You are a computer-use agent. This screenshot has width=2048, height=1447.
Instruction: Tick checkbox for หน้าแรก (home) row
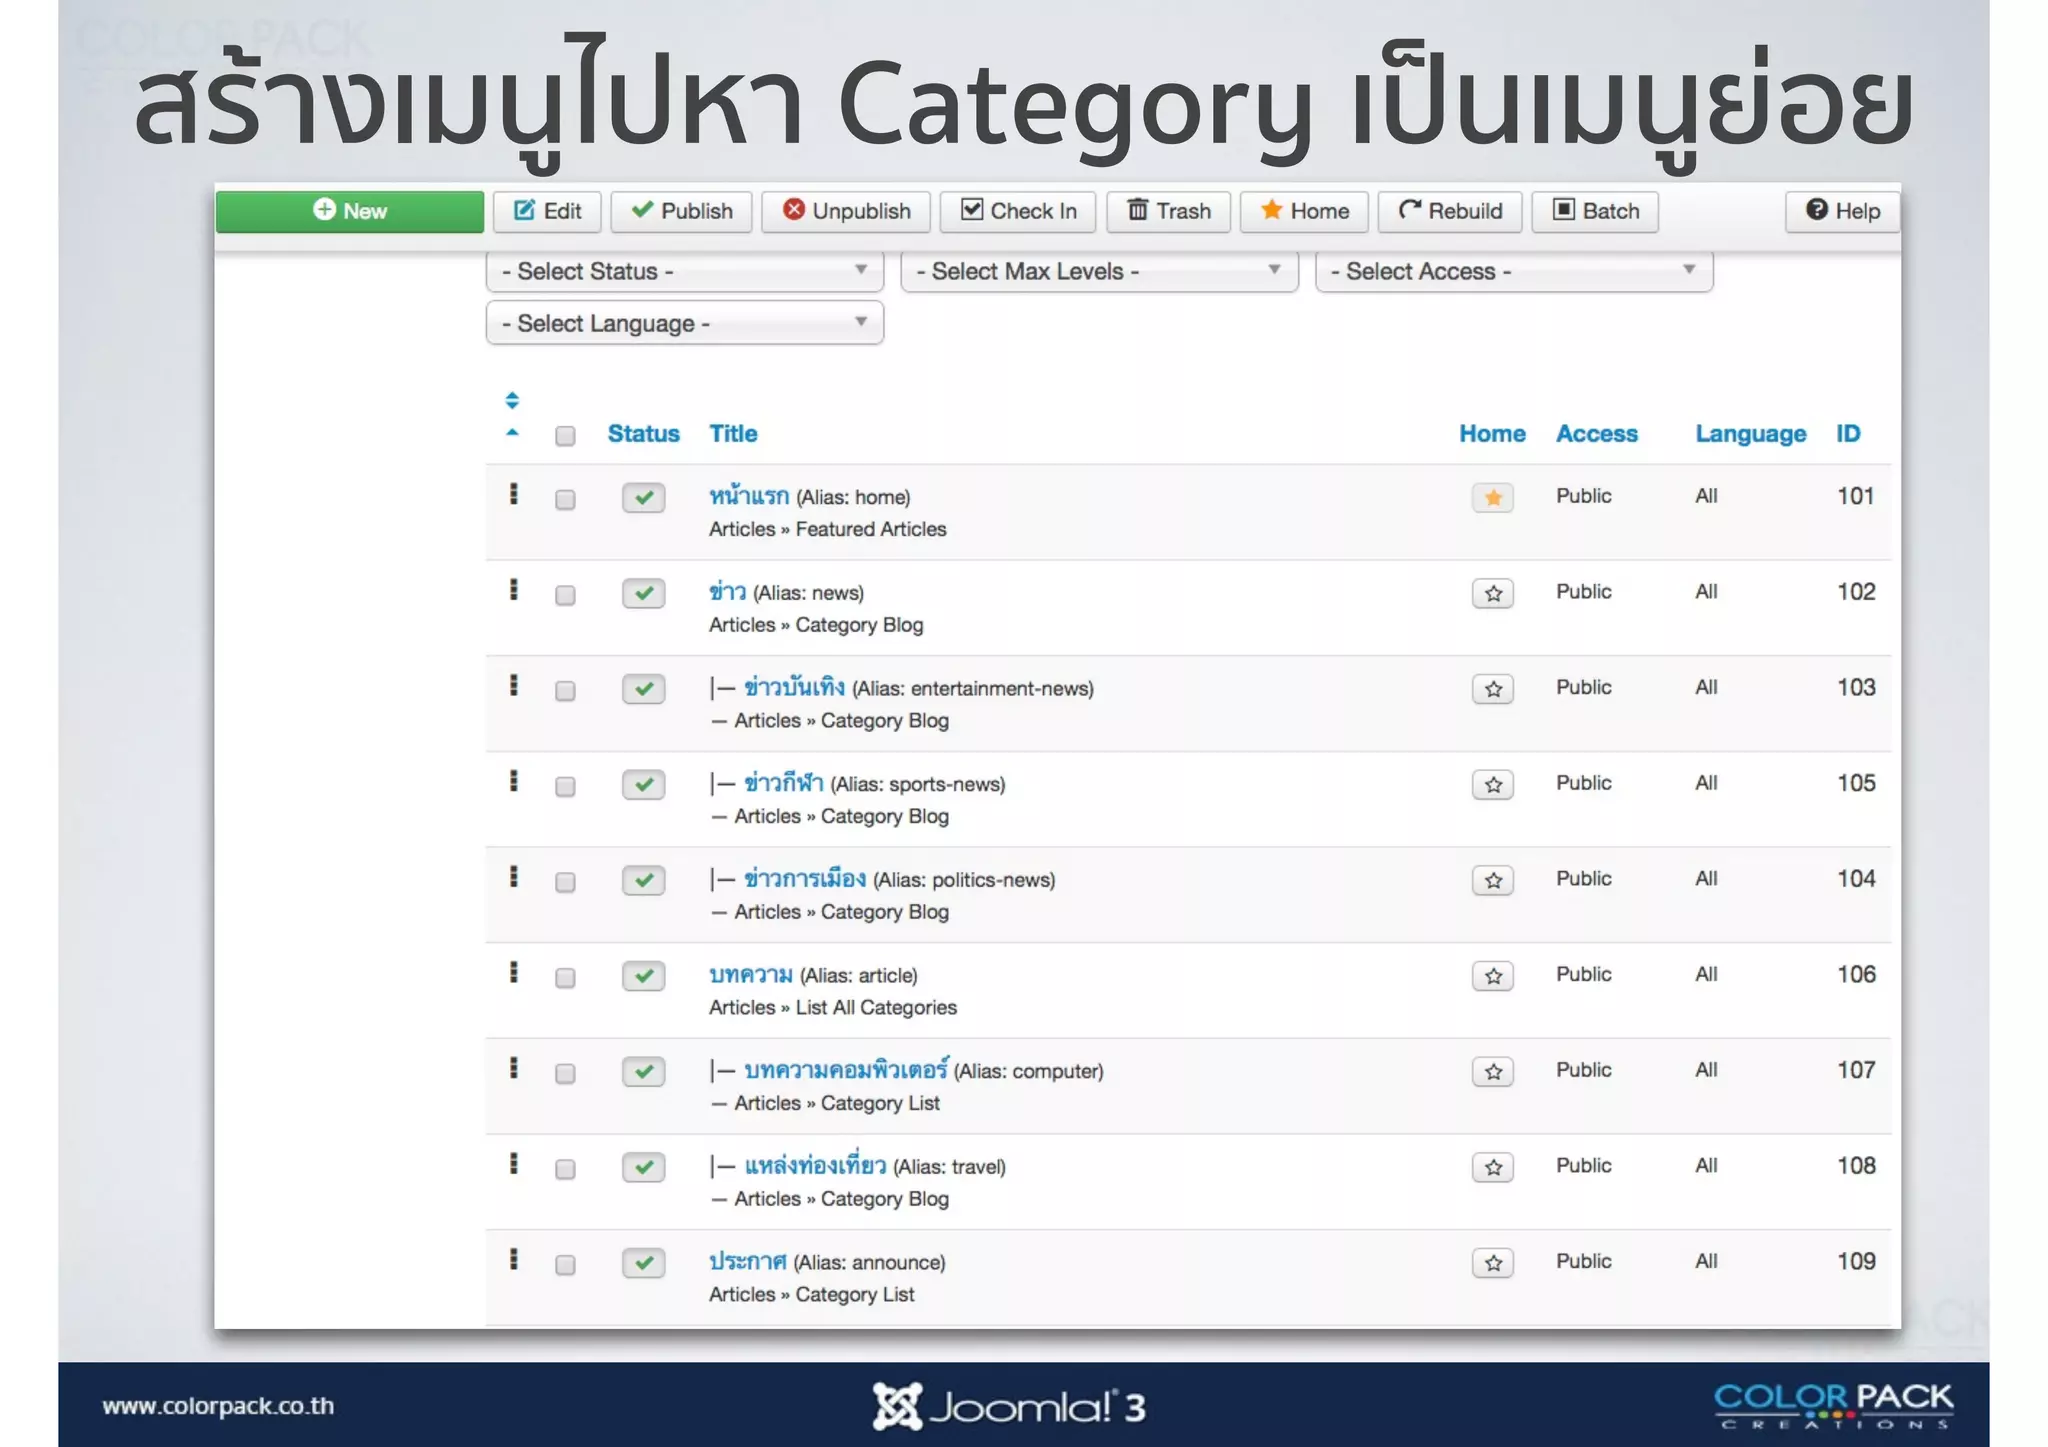(x=565, y=499)
